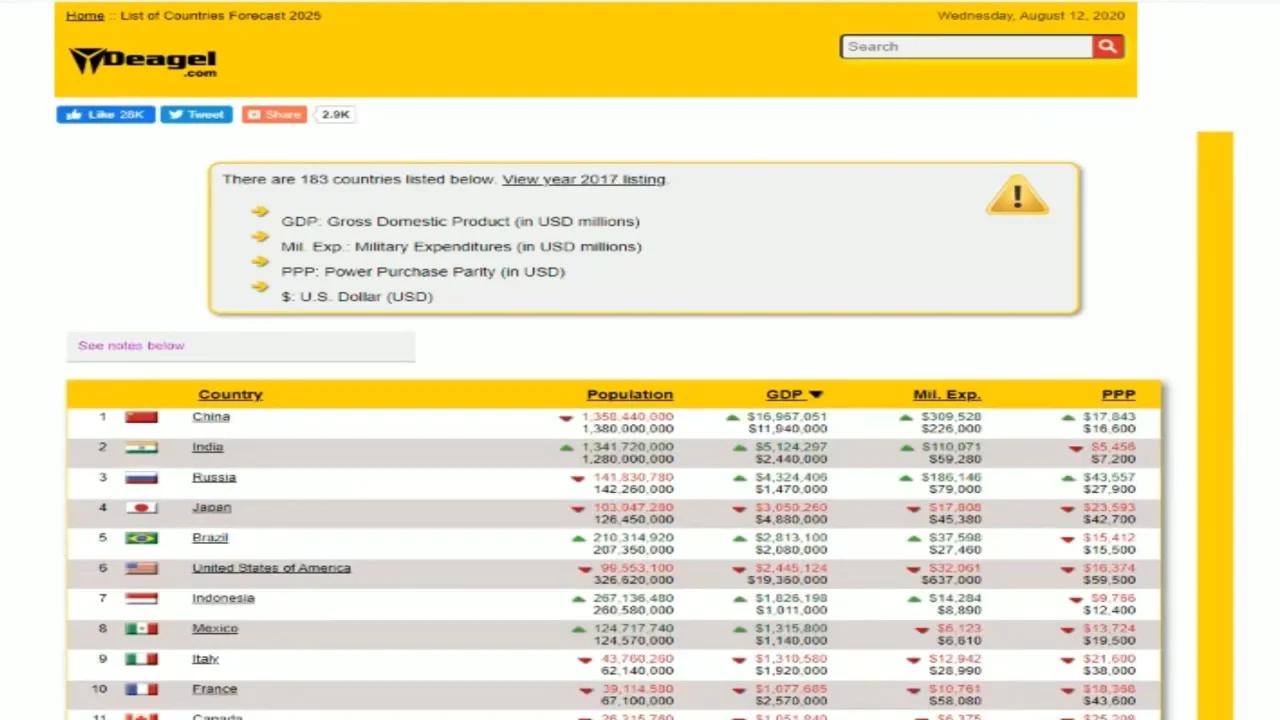This screenshot has height=720, width=1280.
Task: Open the China country link
Action: tap(211, 417)
